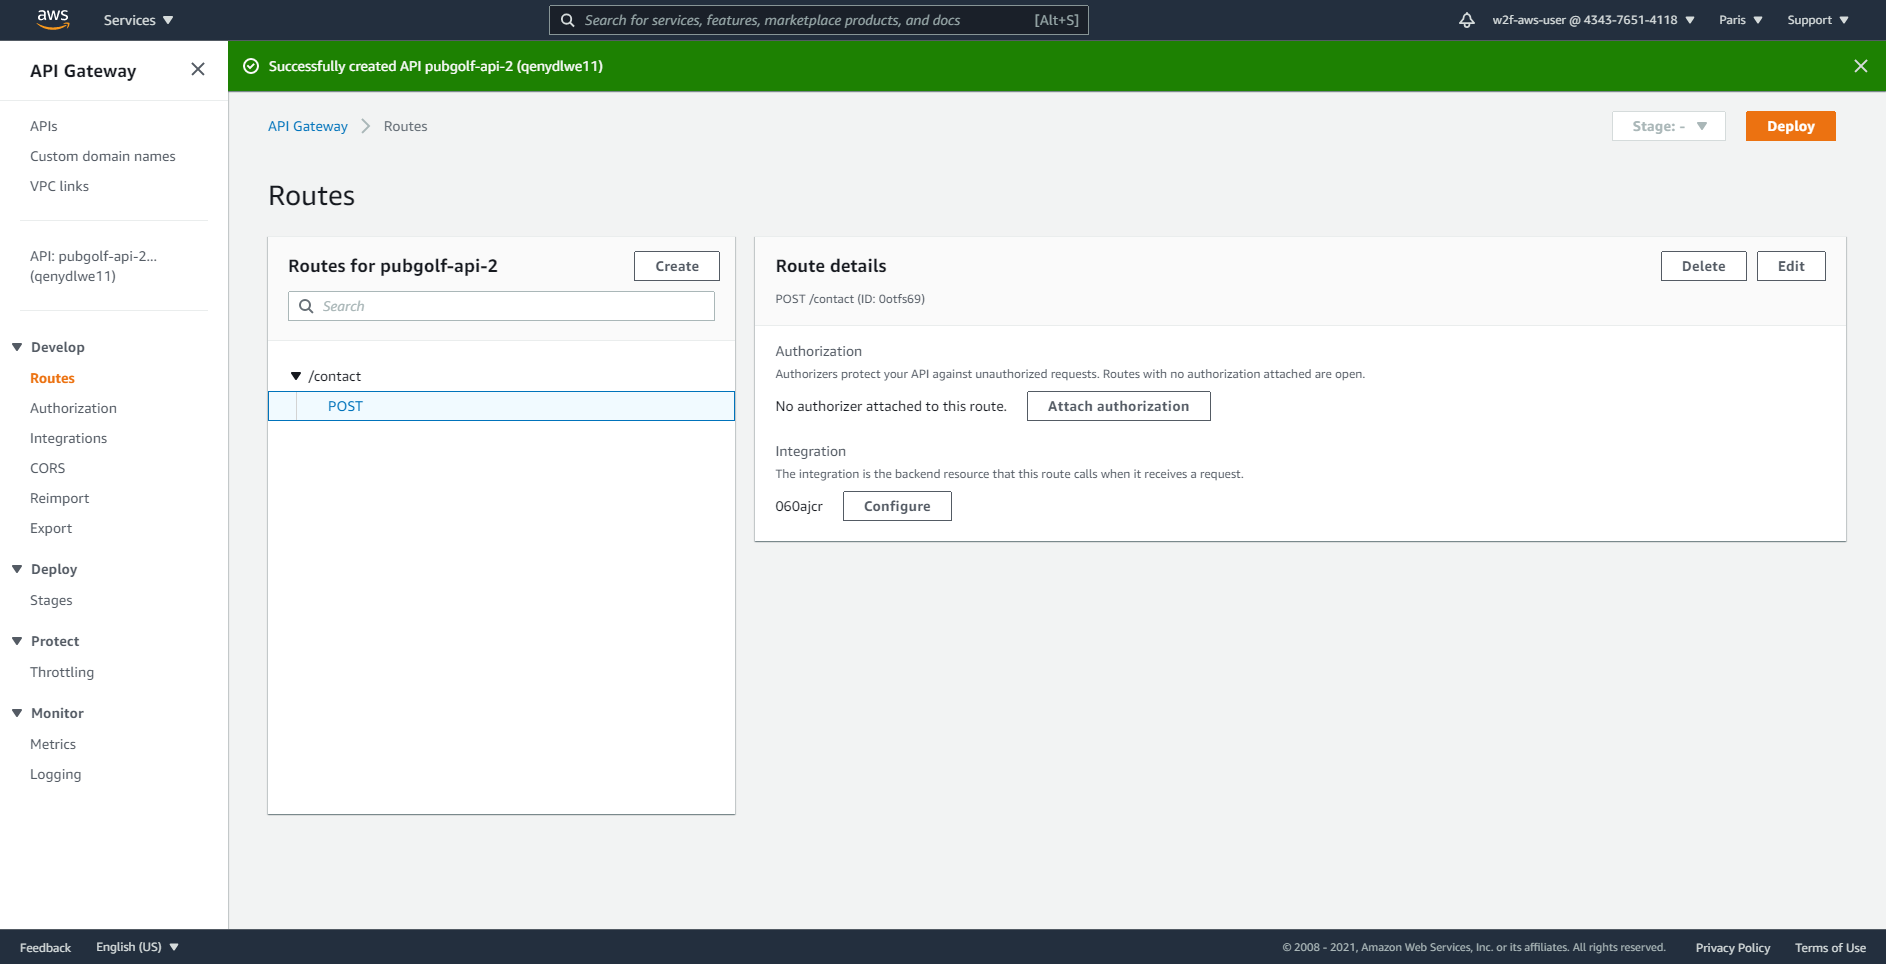Click the green success checkmark icon
The height and width of the screenshot is (964, 1886).
point(251,66)
